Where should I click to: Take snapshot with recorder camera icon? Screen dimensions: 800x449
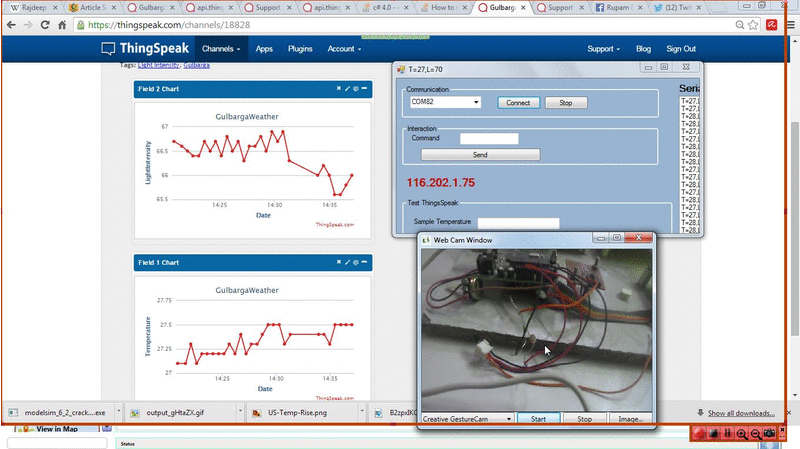coord(769,434)
